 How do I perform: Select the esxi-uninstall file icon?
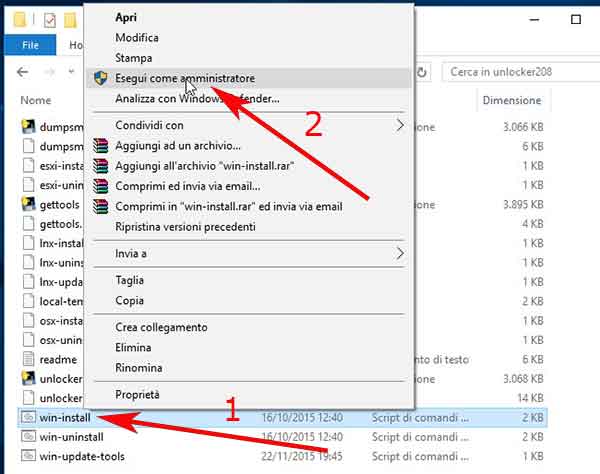[x=29, y=185]
